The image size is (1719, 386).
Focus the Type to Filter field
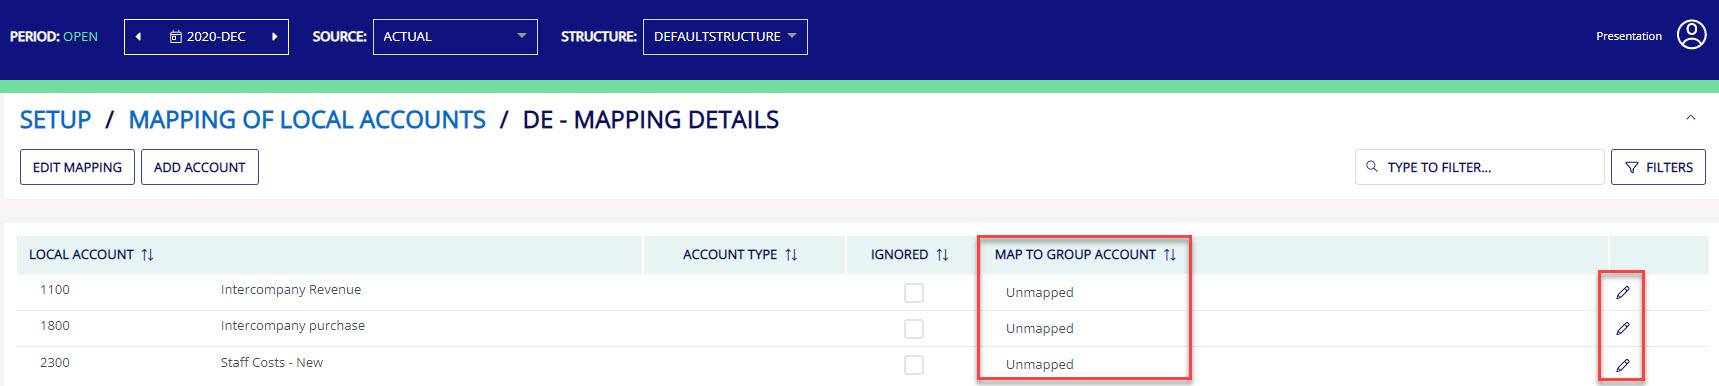click(1480, 167)
